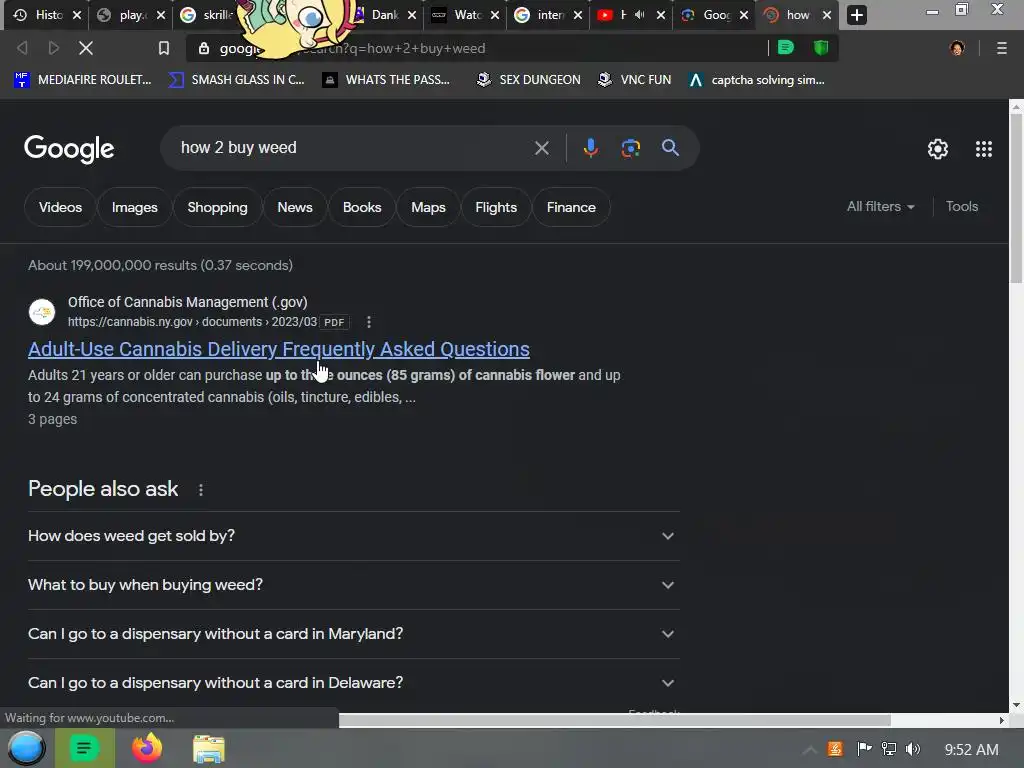Switch to the News results tab
The height and width of the screenshot is (768, 1024).
pos(295,207)
